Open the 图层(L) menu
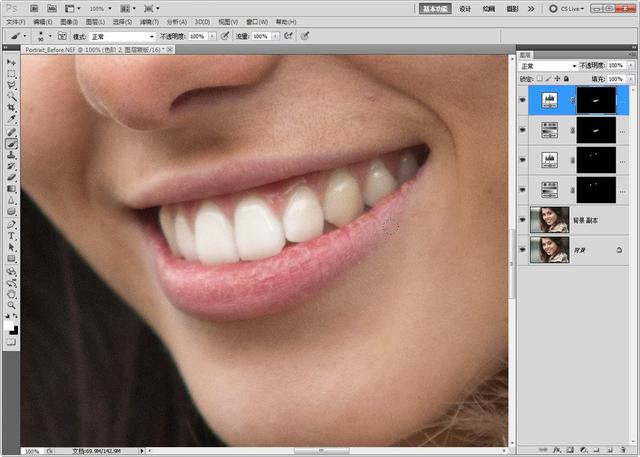Screen dimensions: 640x457 coord(96,22)
